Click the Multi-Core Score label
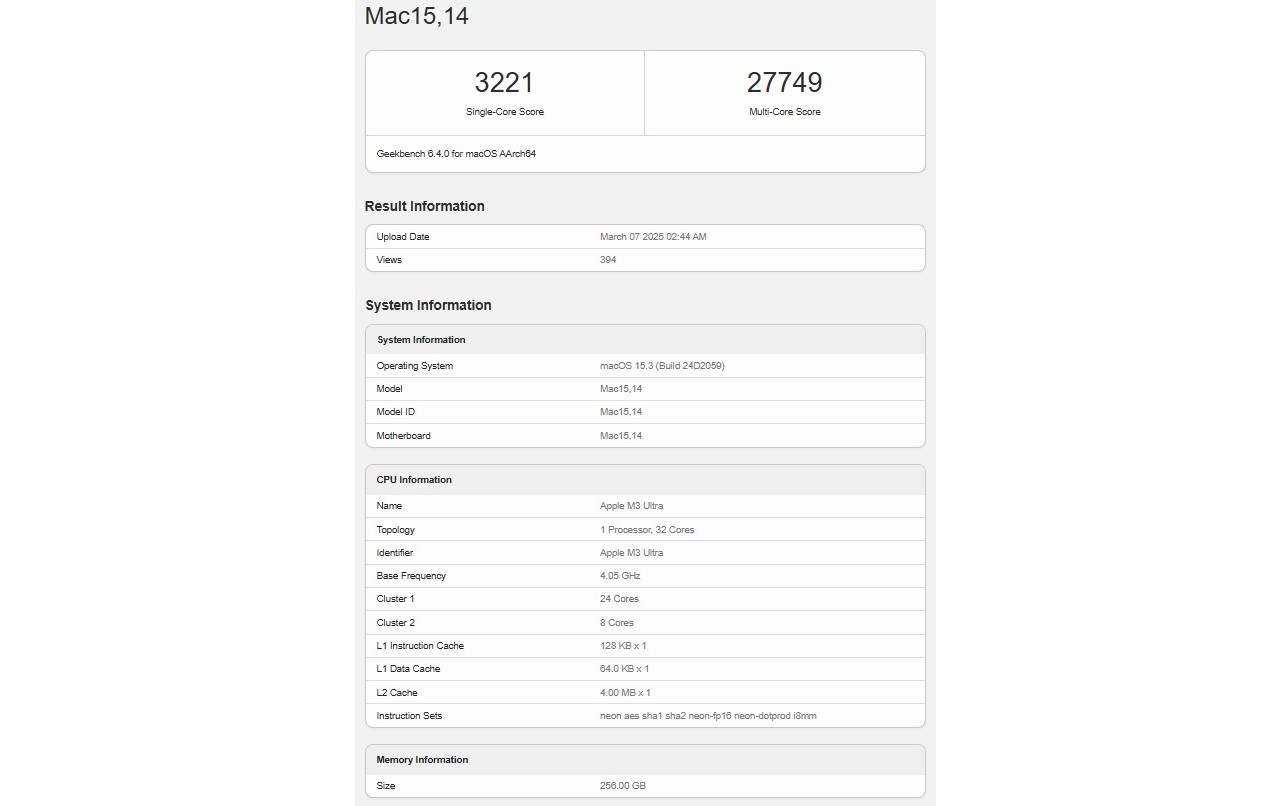The width and height of the screenshot is (1284, 806). pyautogui.click(x=785, y=112)
